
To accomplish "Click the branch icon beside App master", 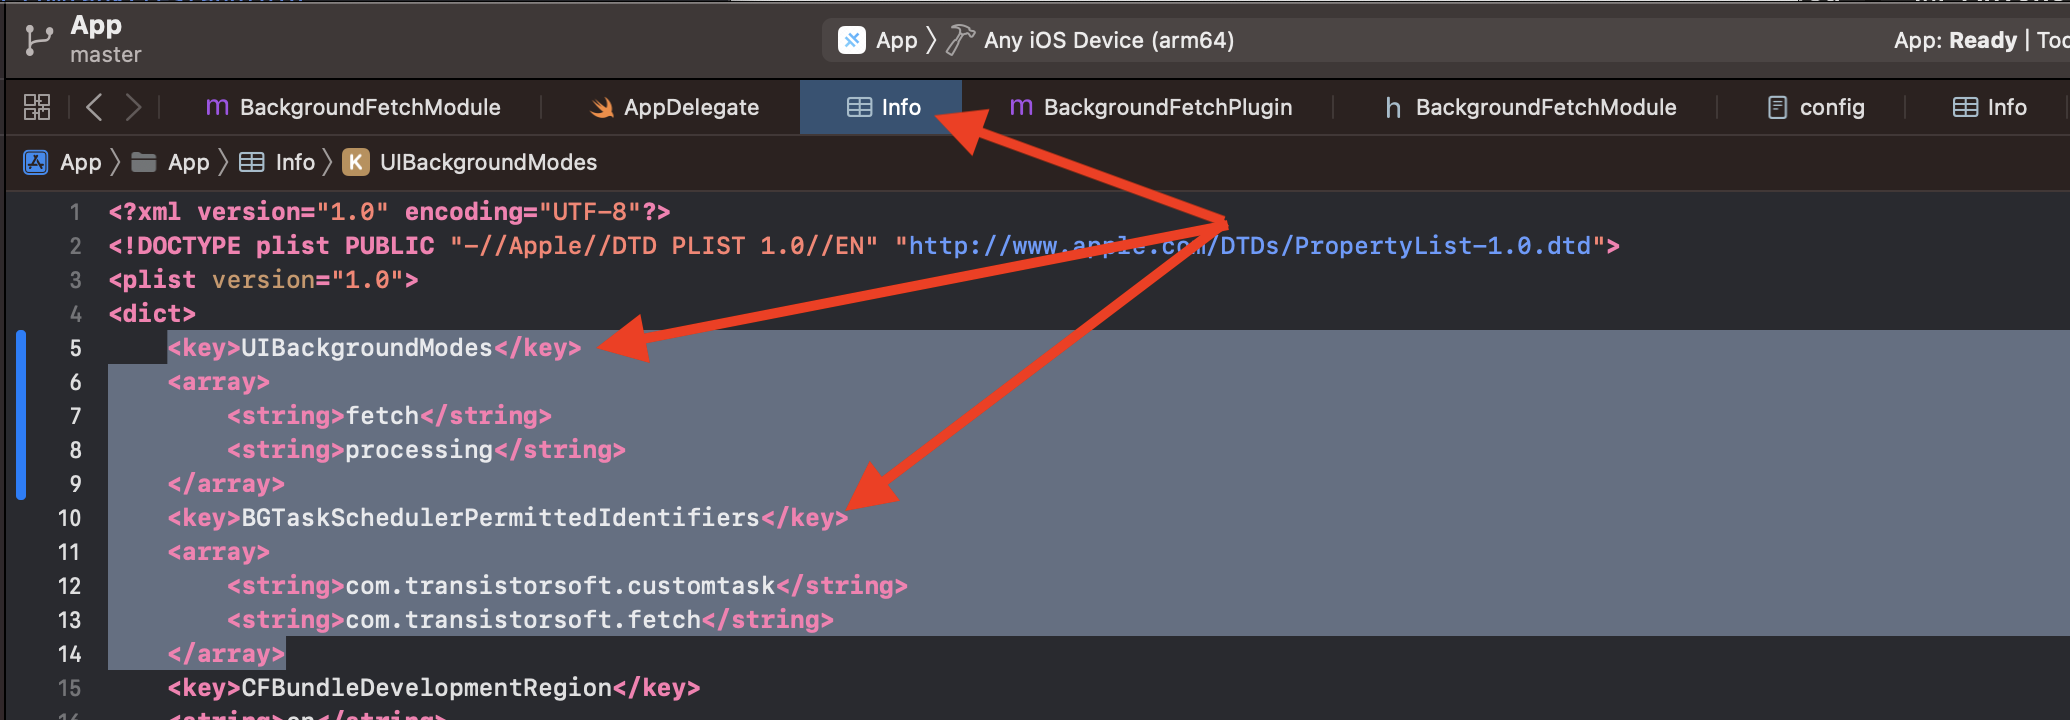I will [x=37, y=38].
